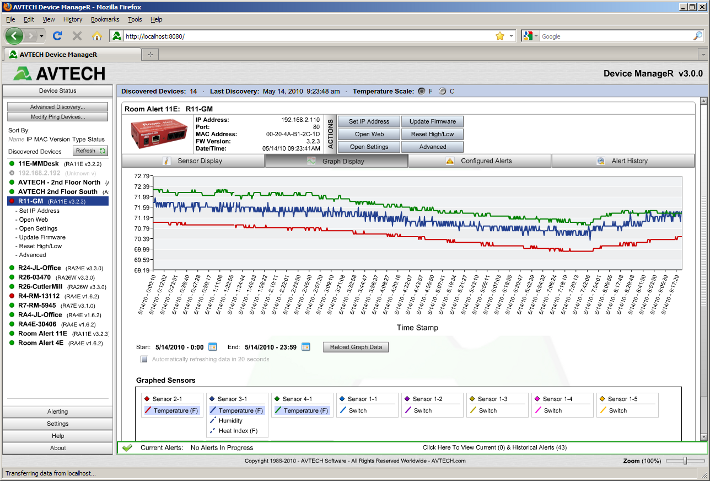Click the blue diamond icon of Sensor 3-1

212,399
